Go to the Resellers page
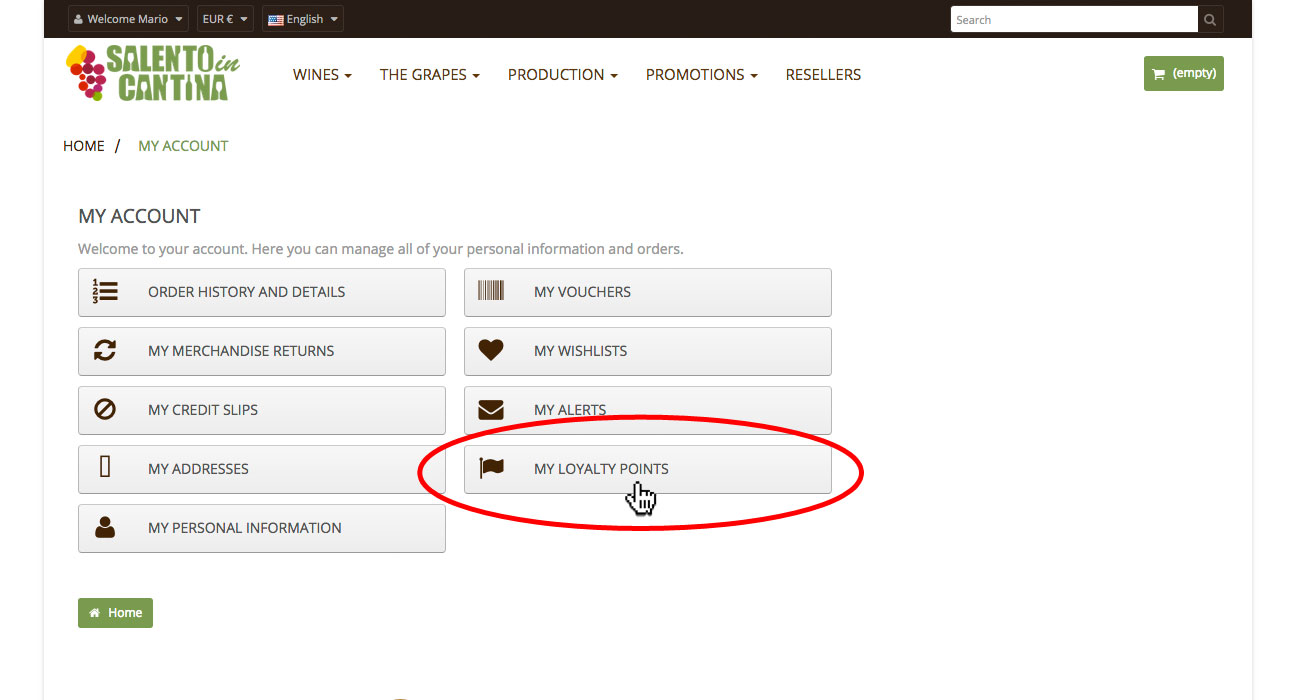Screen dimensions: 1300x700 click(823, 75)
